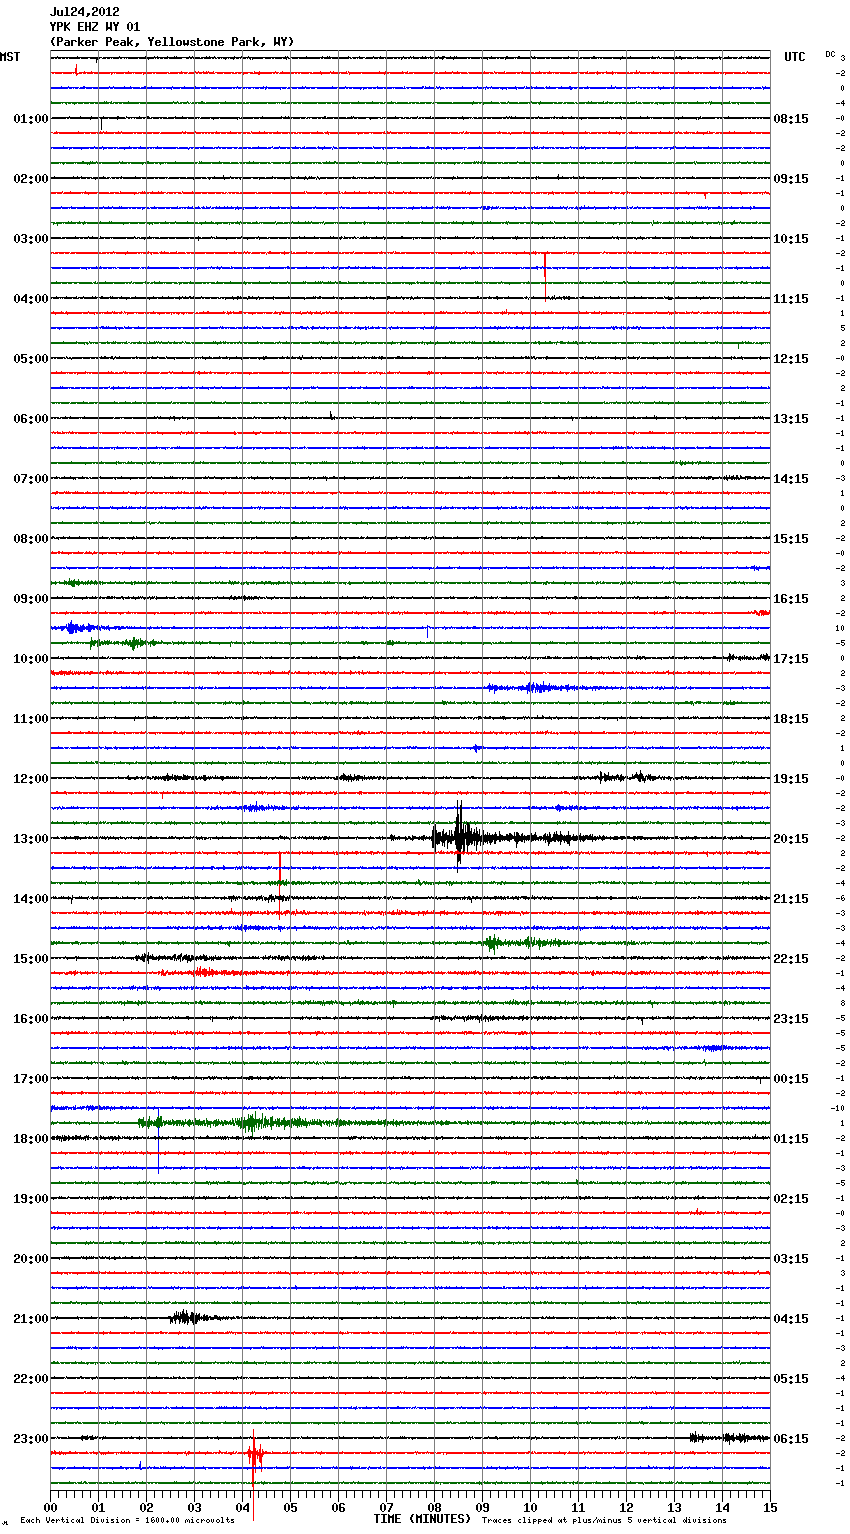Click the 17:15 UTC time label
This screenshot has height=1534, width=850.
[x=791, y=659]
